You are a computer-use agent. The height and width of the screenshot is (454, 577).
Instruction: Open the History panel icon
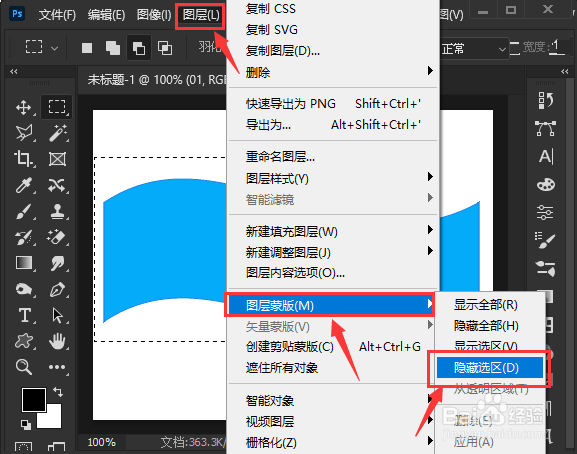(x=546, y=100)
